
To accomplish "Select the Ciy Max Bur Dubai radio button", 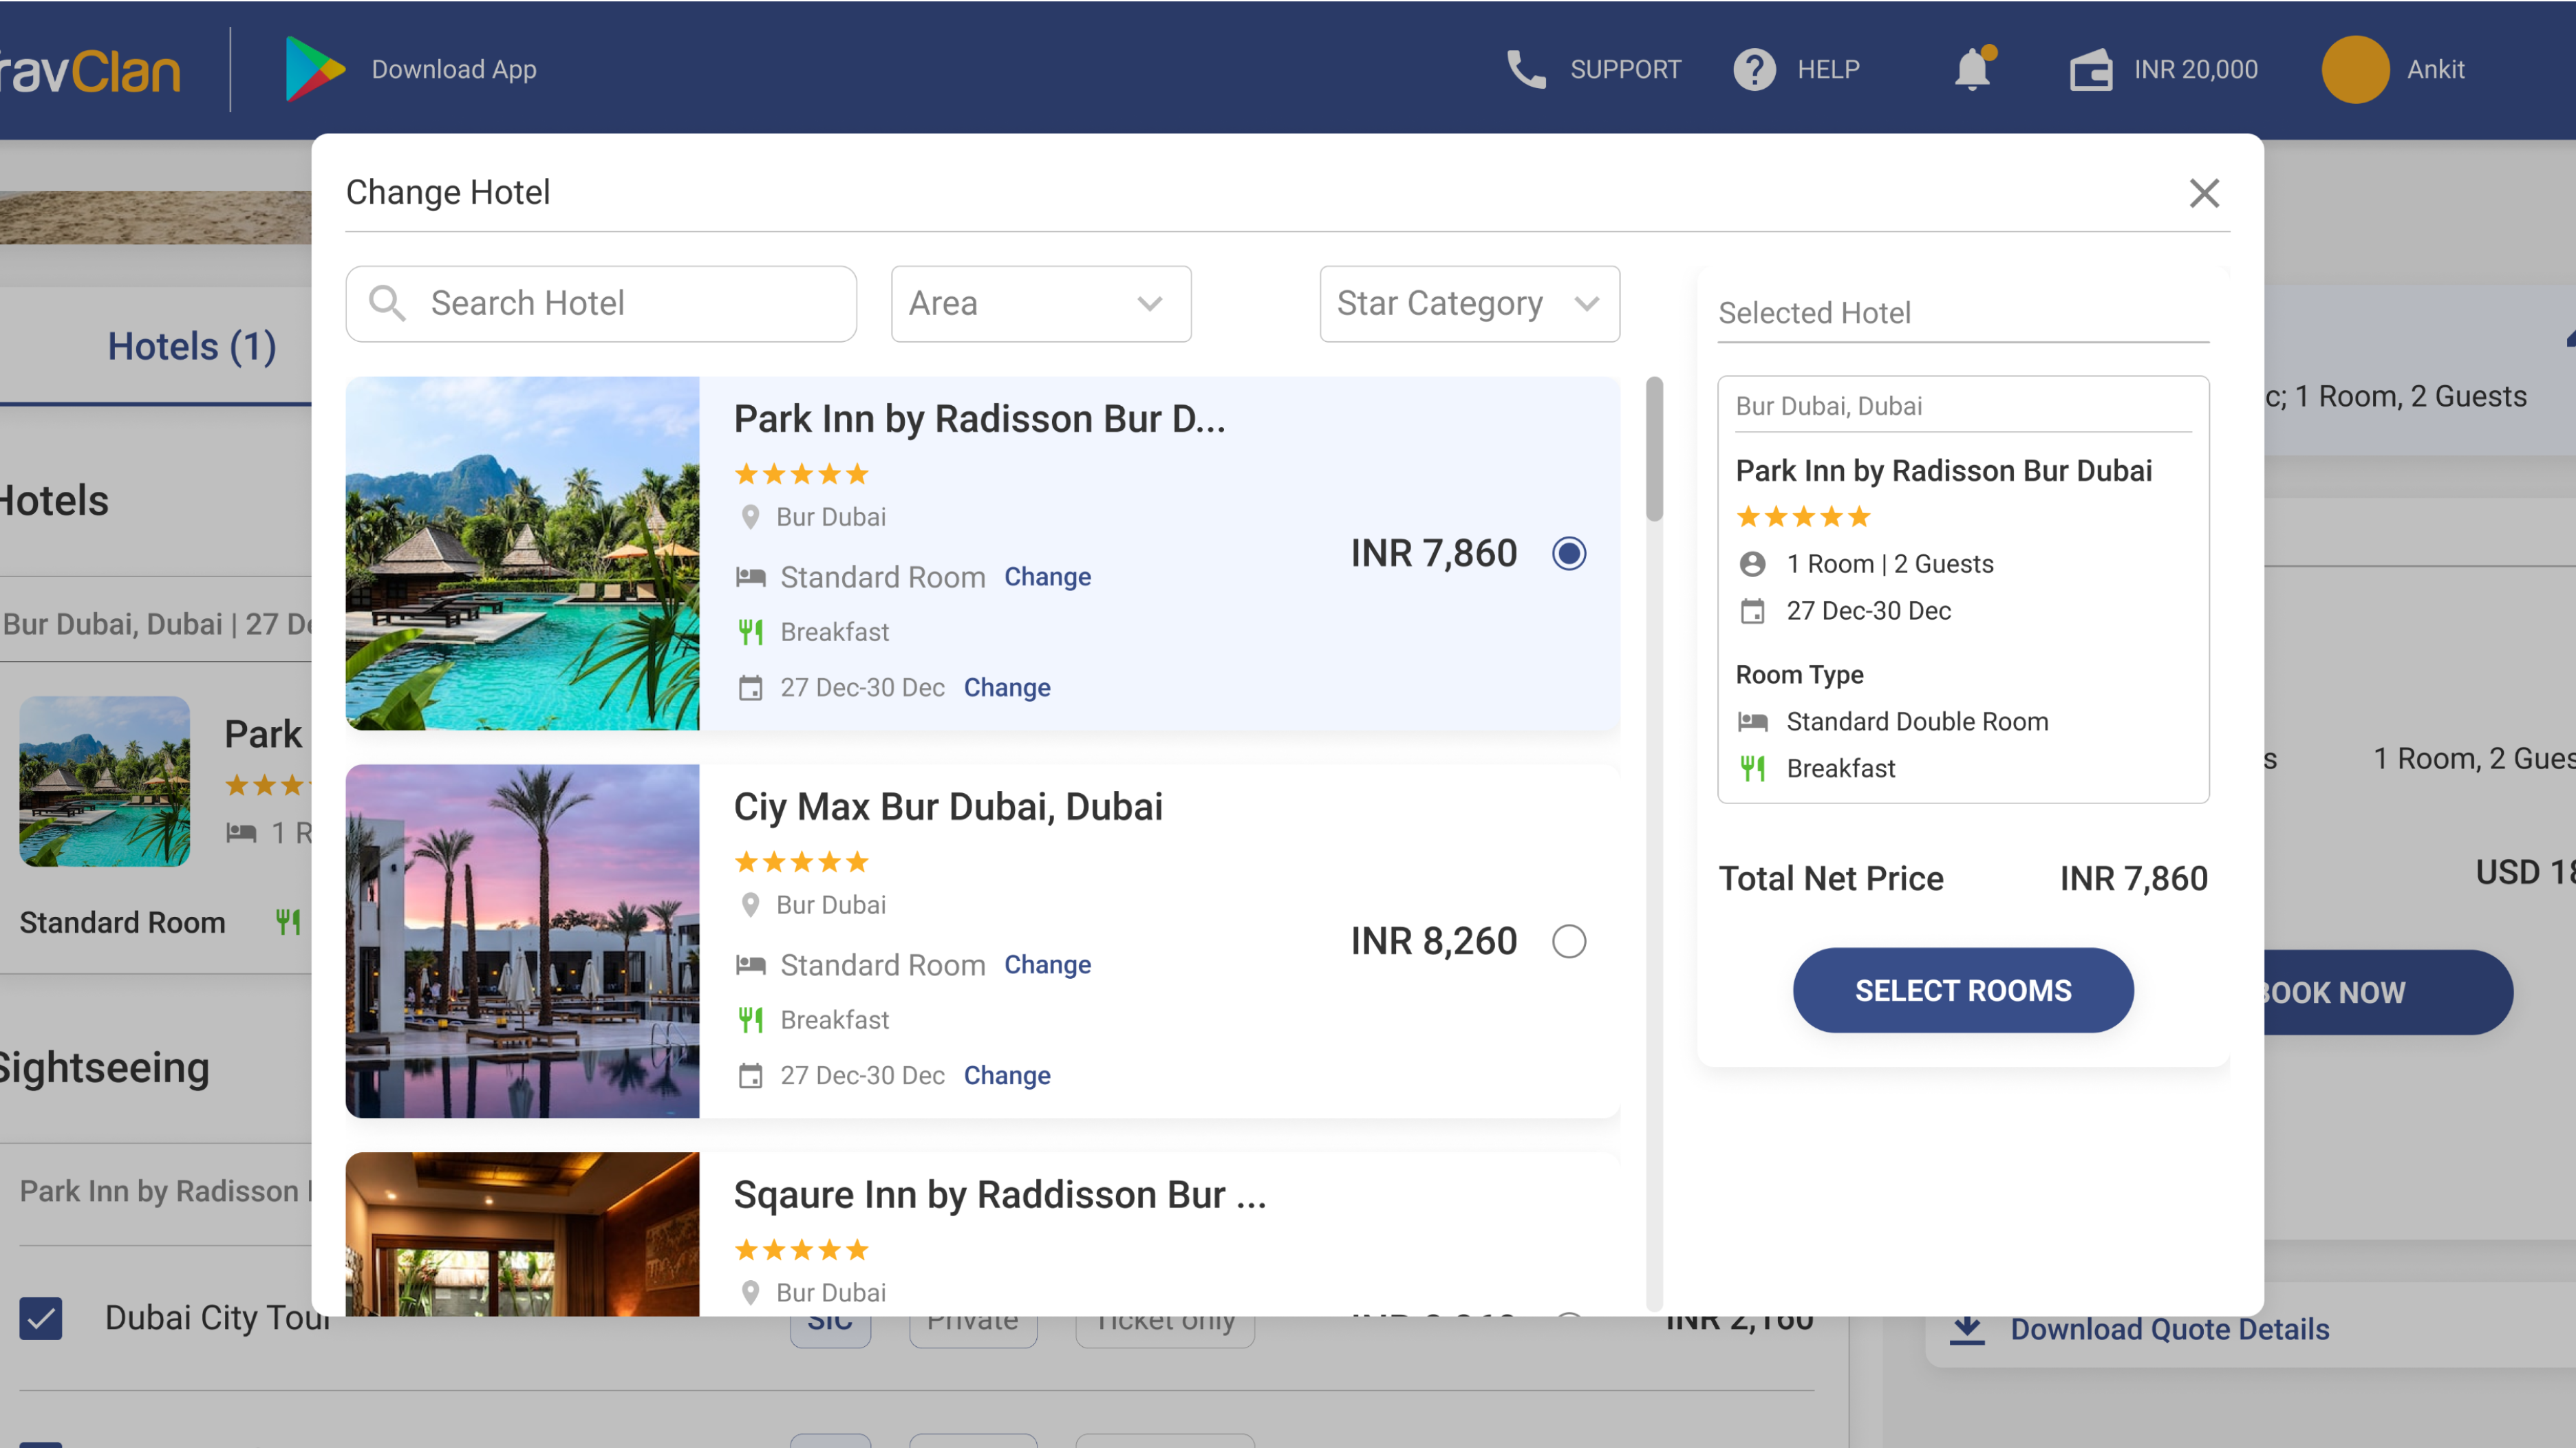I will point(1569,941).
